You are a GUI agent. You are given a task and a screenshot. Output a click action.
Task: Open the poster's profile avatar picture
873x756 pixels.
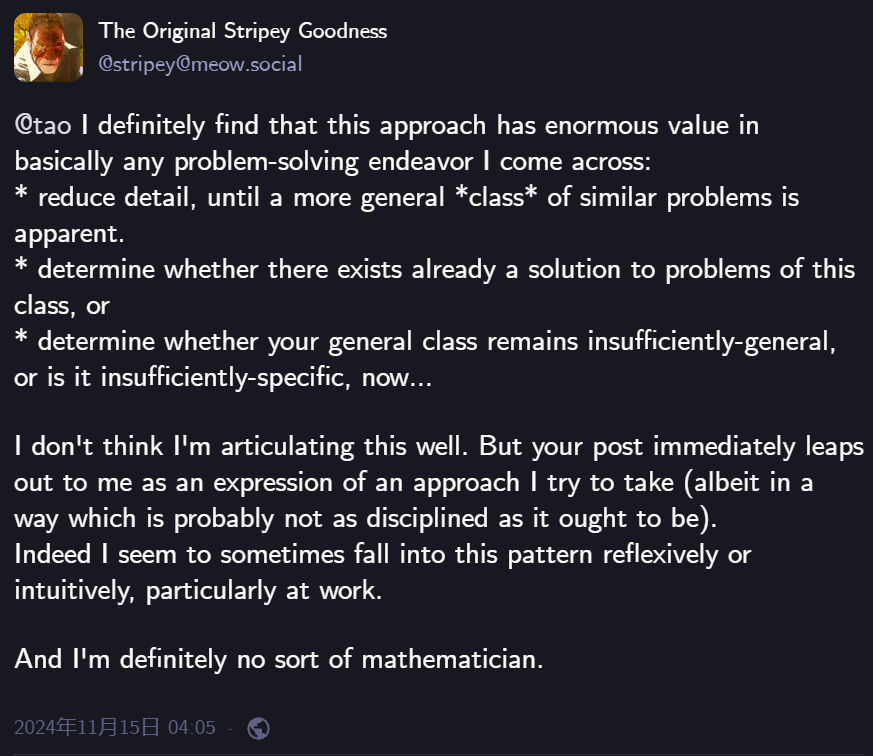48,47
